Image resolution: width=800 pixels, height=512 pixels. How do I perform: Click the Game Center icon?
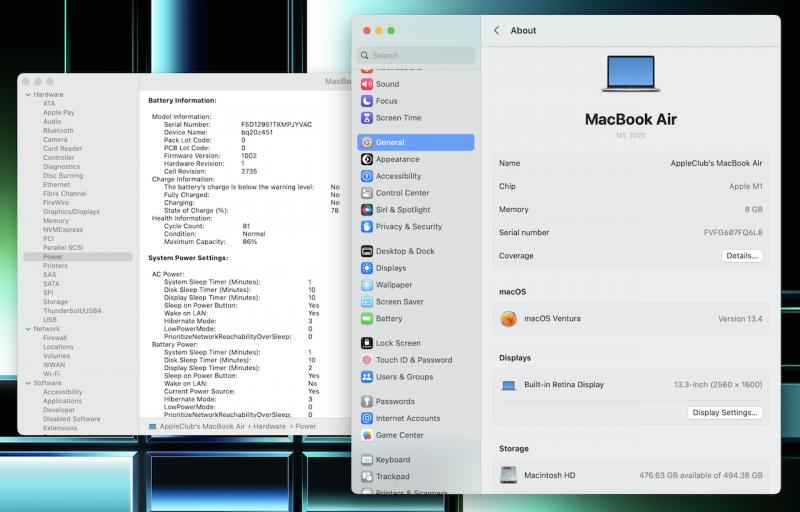pos(367,435)
